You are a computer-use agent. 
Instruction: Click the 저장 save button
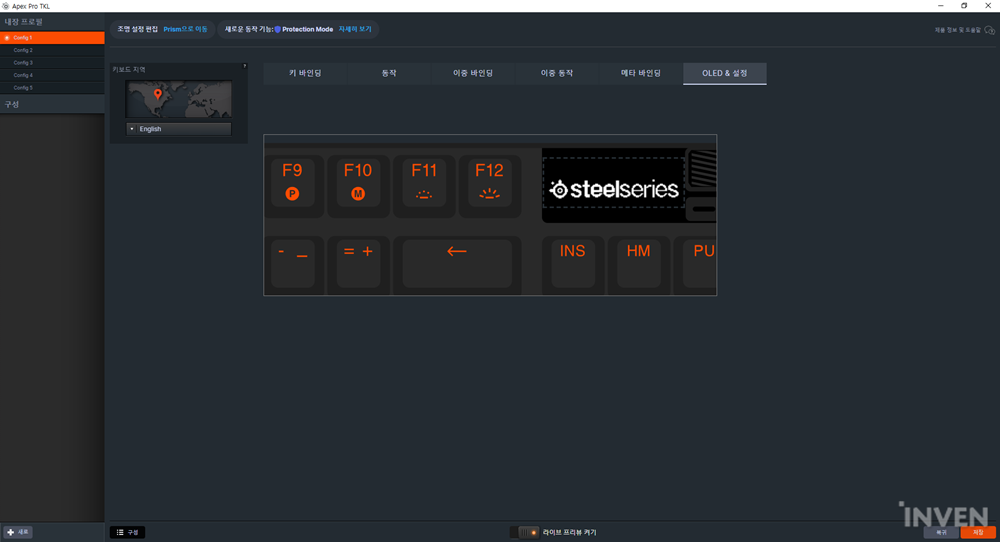978,532
